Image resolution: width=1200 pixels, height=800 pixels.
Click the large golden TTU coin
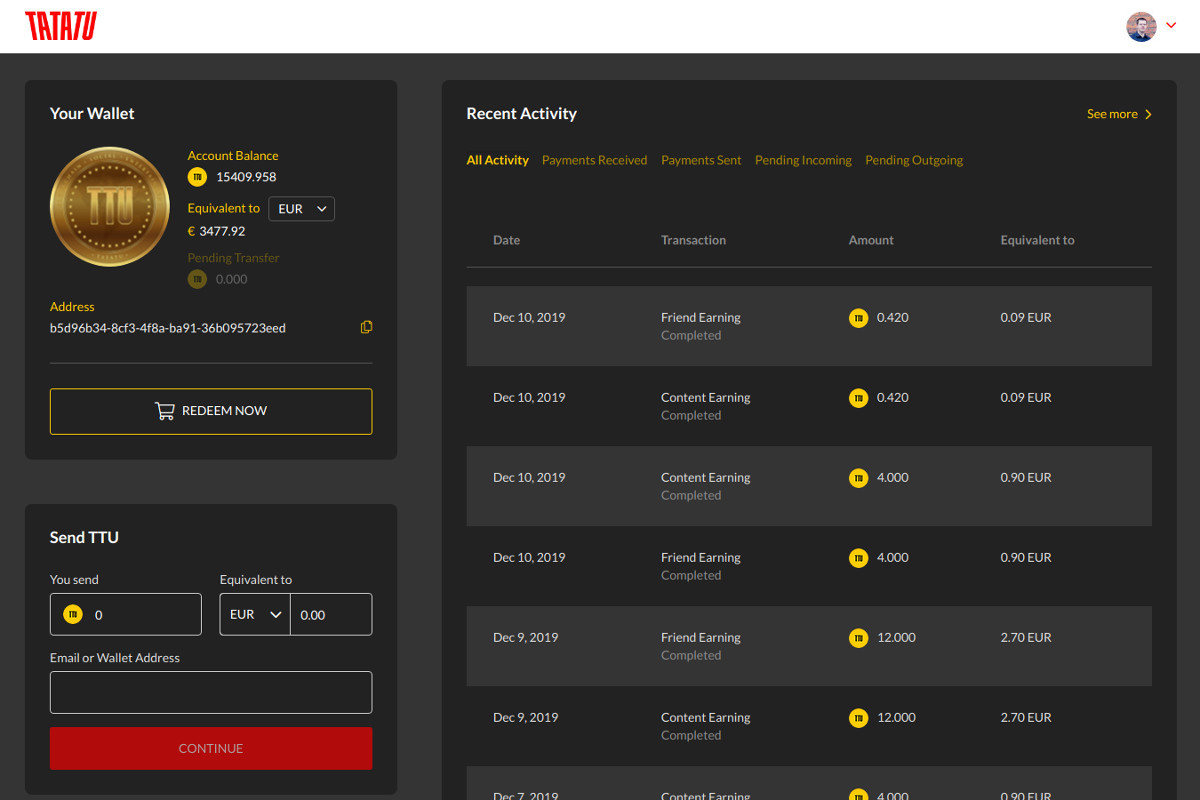pyautogui.click(x=110, y=206)
